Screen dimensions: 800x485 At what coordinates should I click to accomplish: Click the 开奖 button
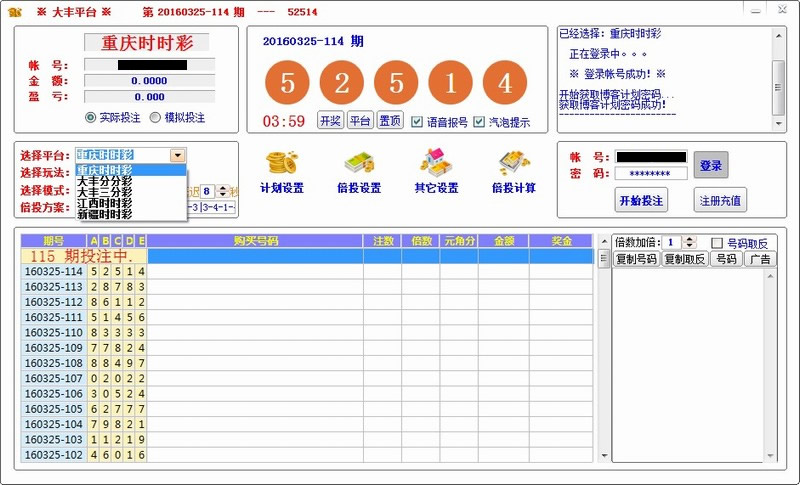tap(330, 121)
